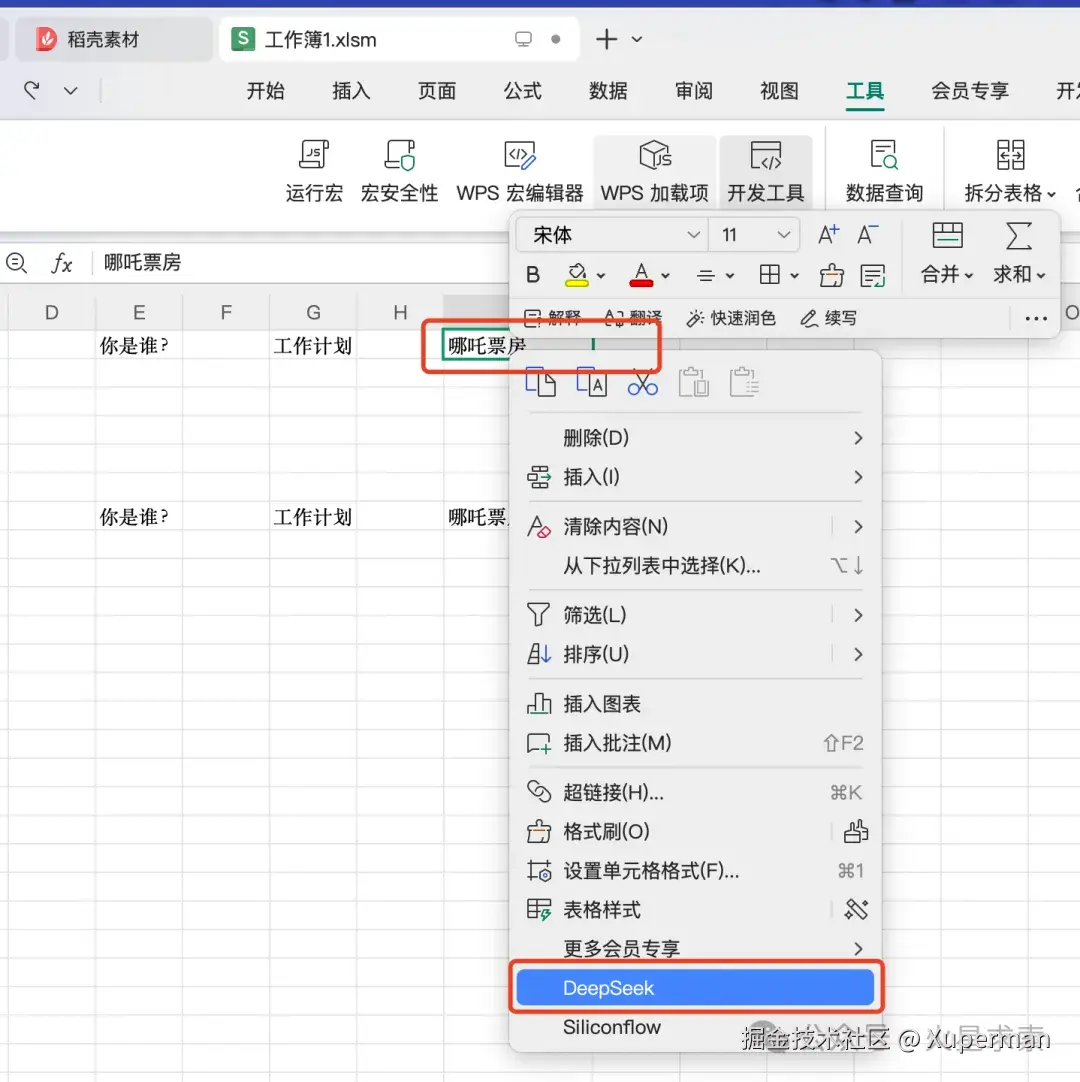The width and height of the screenshot is (1080, 1082).
Task: Open the more options ellipsis in mini toolbar
Action: click(x=1036, y=318)
